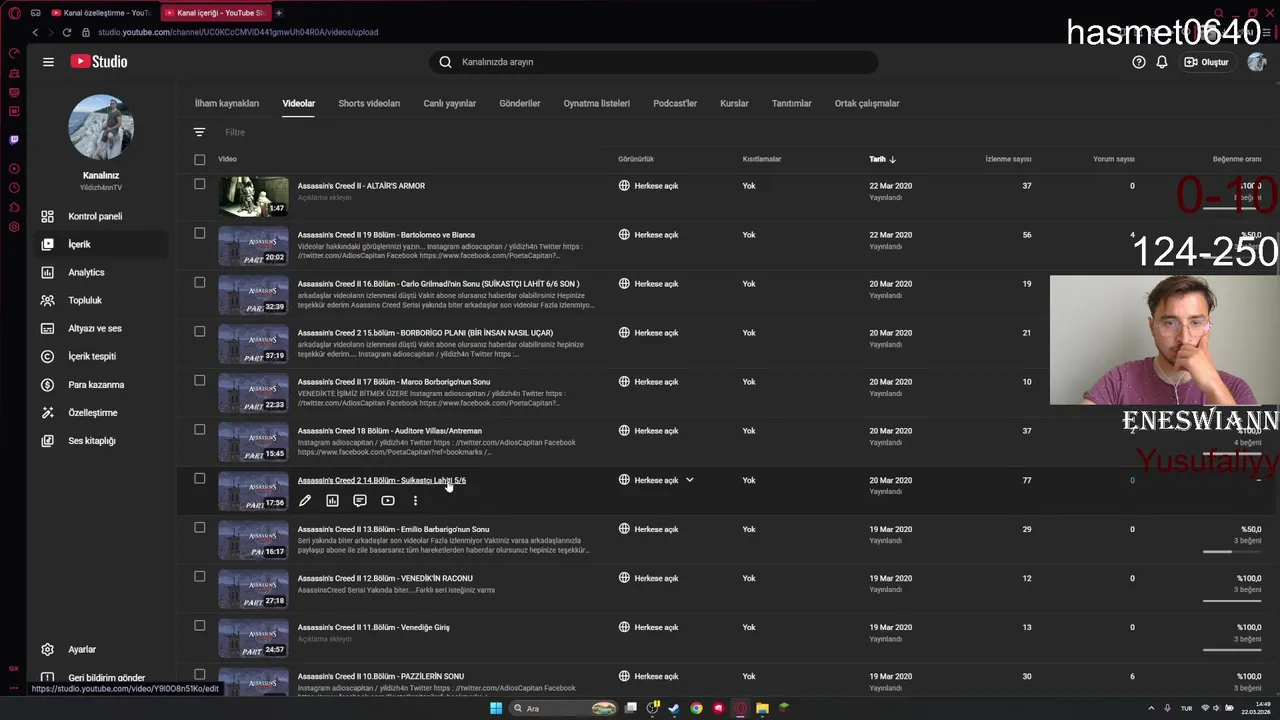Open comments icon for 14.Bölüm video
Image resolution: width=1280 pixels, height=720 pixels.
click(360, 501)
